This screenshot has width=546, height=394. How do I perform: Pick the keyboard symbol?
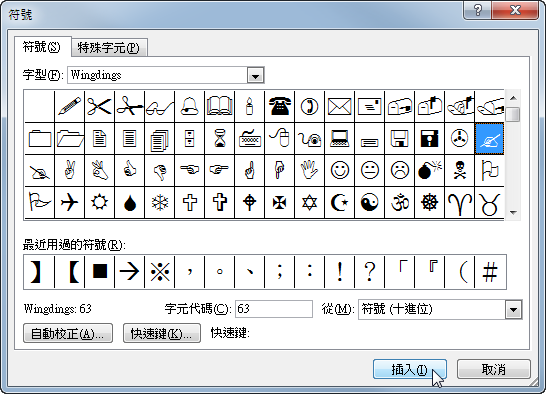249,138
